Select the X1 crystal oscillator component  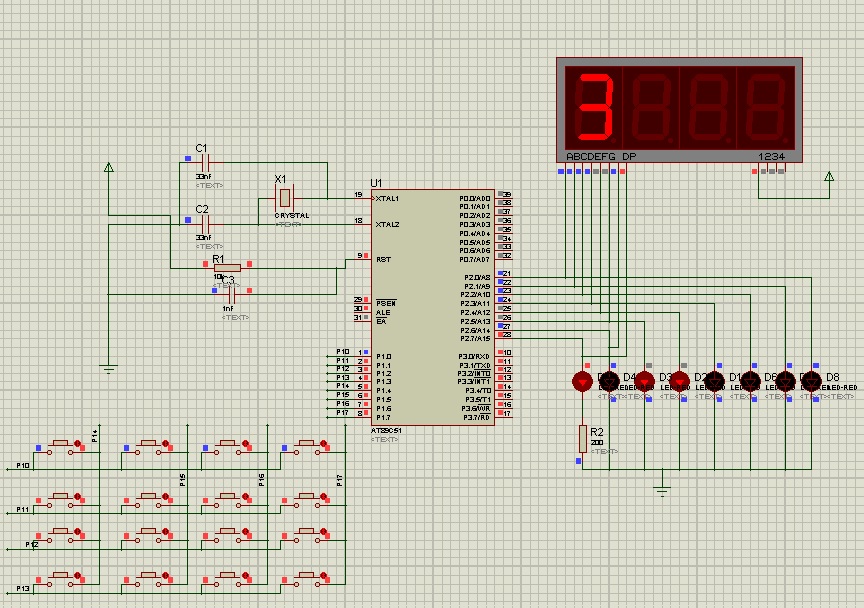(285, 198)
